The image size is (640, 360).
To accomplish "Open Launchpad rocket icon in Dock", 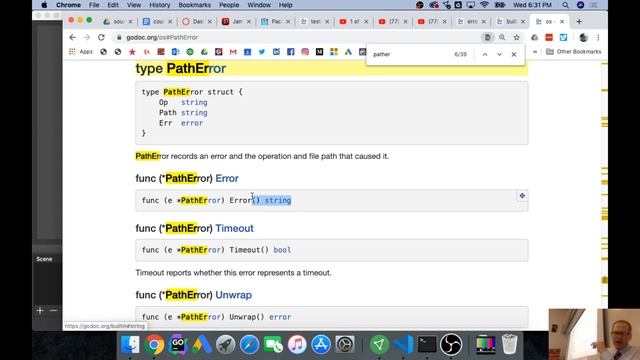I will tap(225, 344).
